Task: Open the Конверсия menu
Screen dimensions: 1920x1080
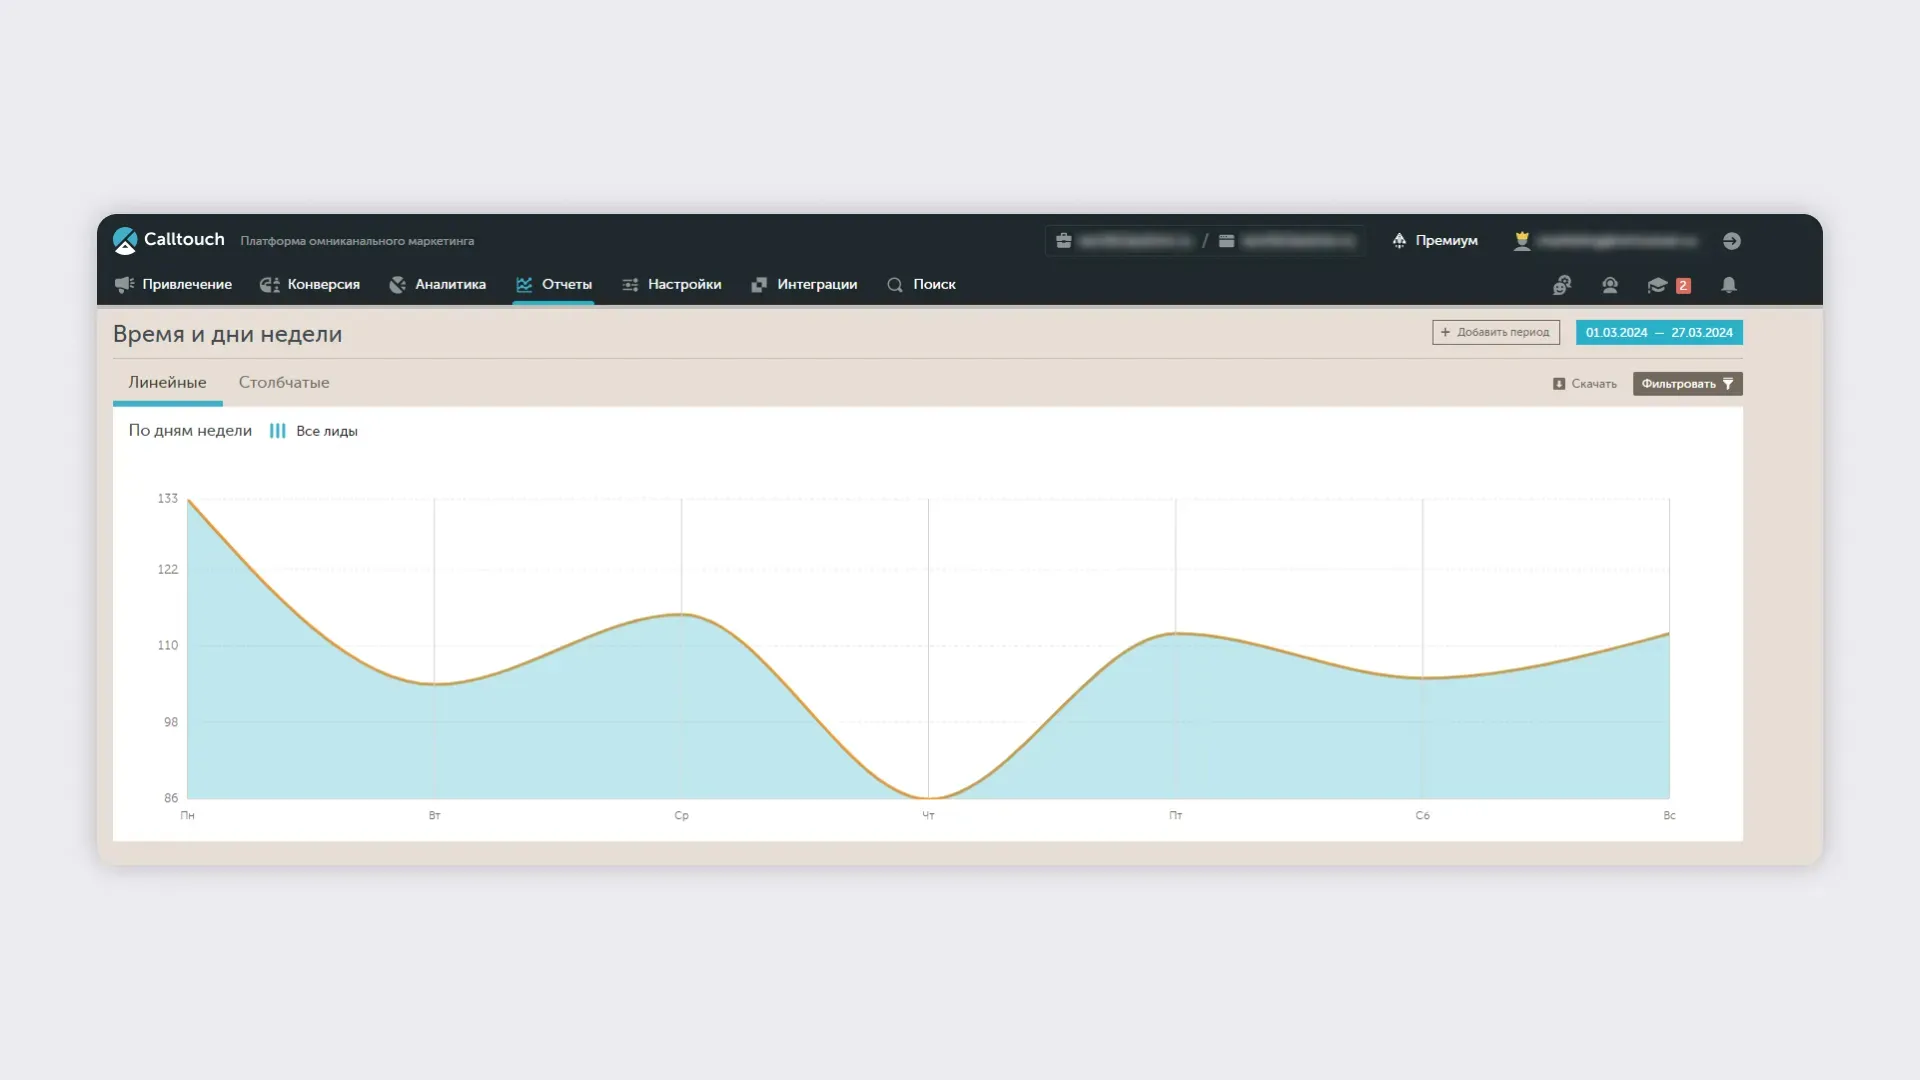Action: (310, 285)
